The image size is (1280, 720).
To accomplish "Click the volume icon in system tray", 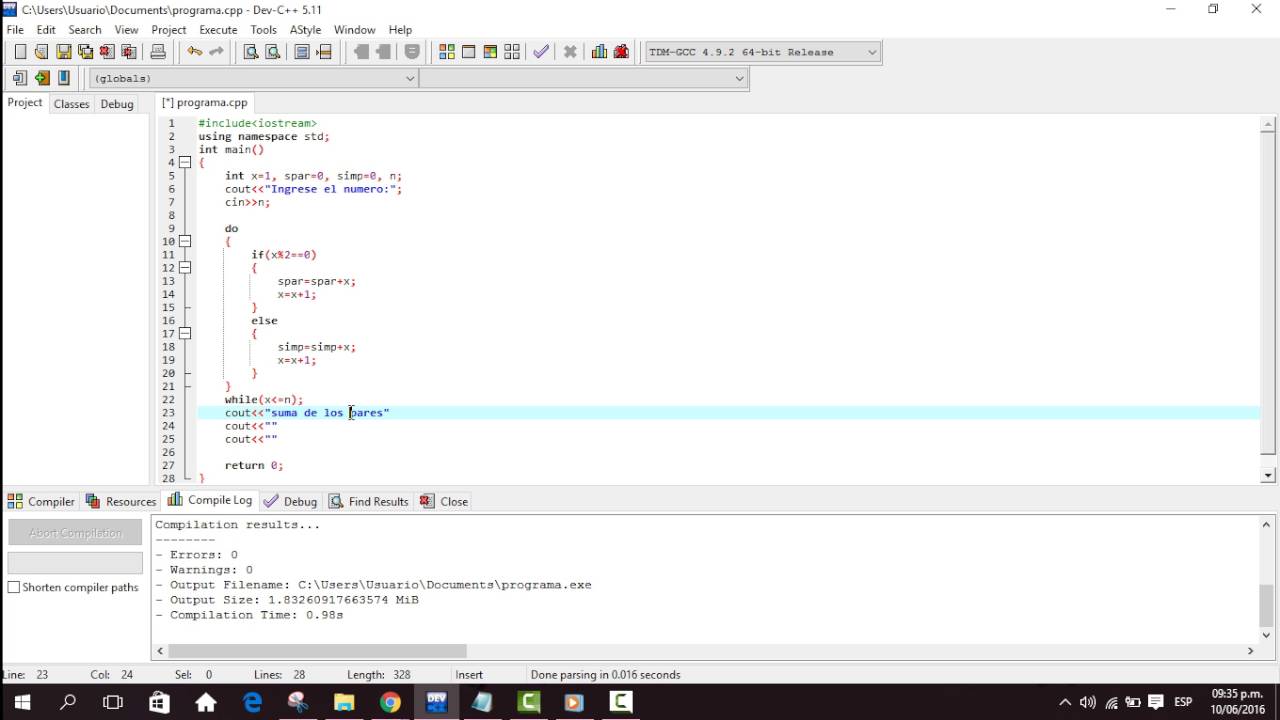I will point(1087,702).
